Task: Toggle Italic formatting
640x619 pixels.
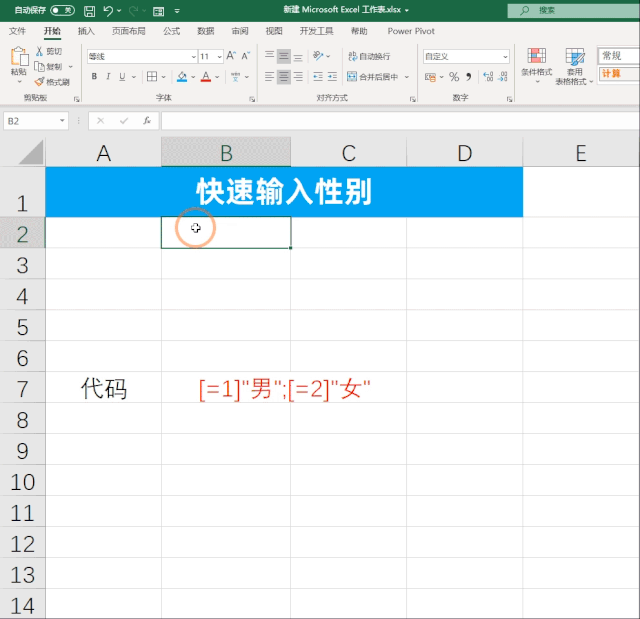Action: (x=108, y=76)
